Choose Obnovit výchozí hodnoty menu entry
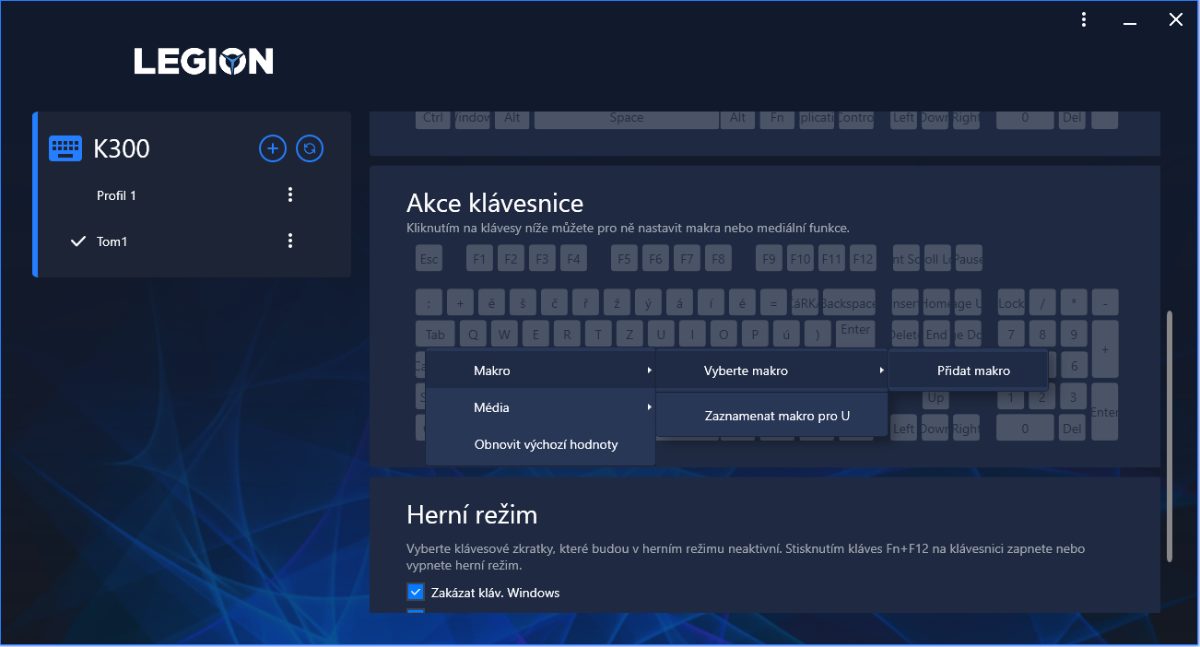 point(545,445)
